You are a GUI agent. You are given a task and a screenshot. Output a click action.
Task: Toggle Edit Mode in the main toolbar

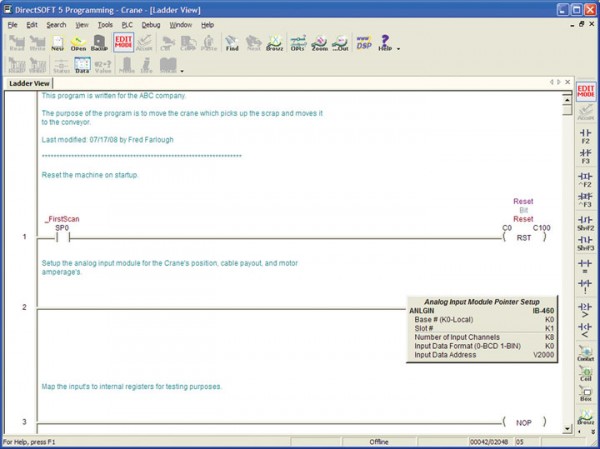coord(124,43)
